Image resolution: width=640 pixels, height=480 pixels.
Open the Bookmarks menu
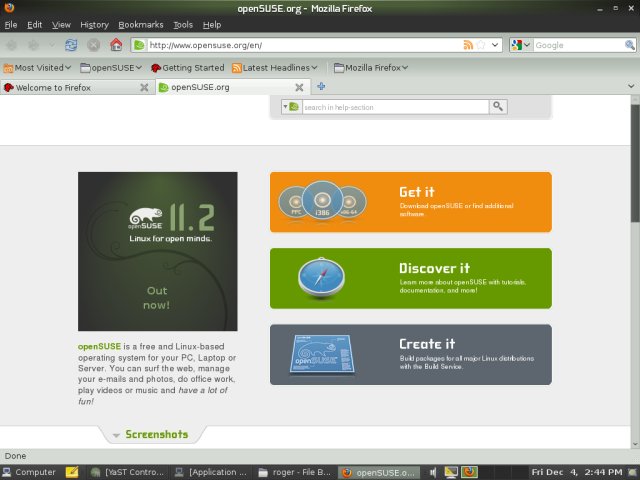[x=141, y=25]
